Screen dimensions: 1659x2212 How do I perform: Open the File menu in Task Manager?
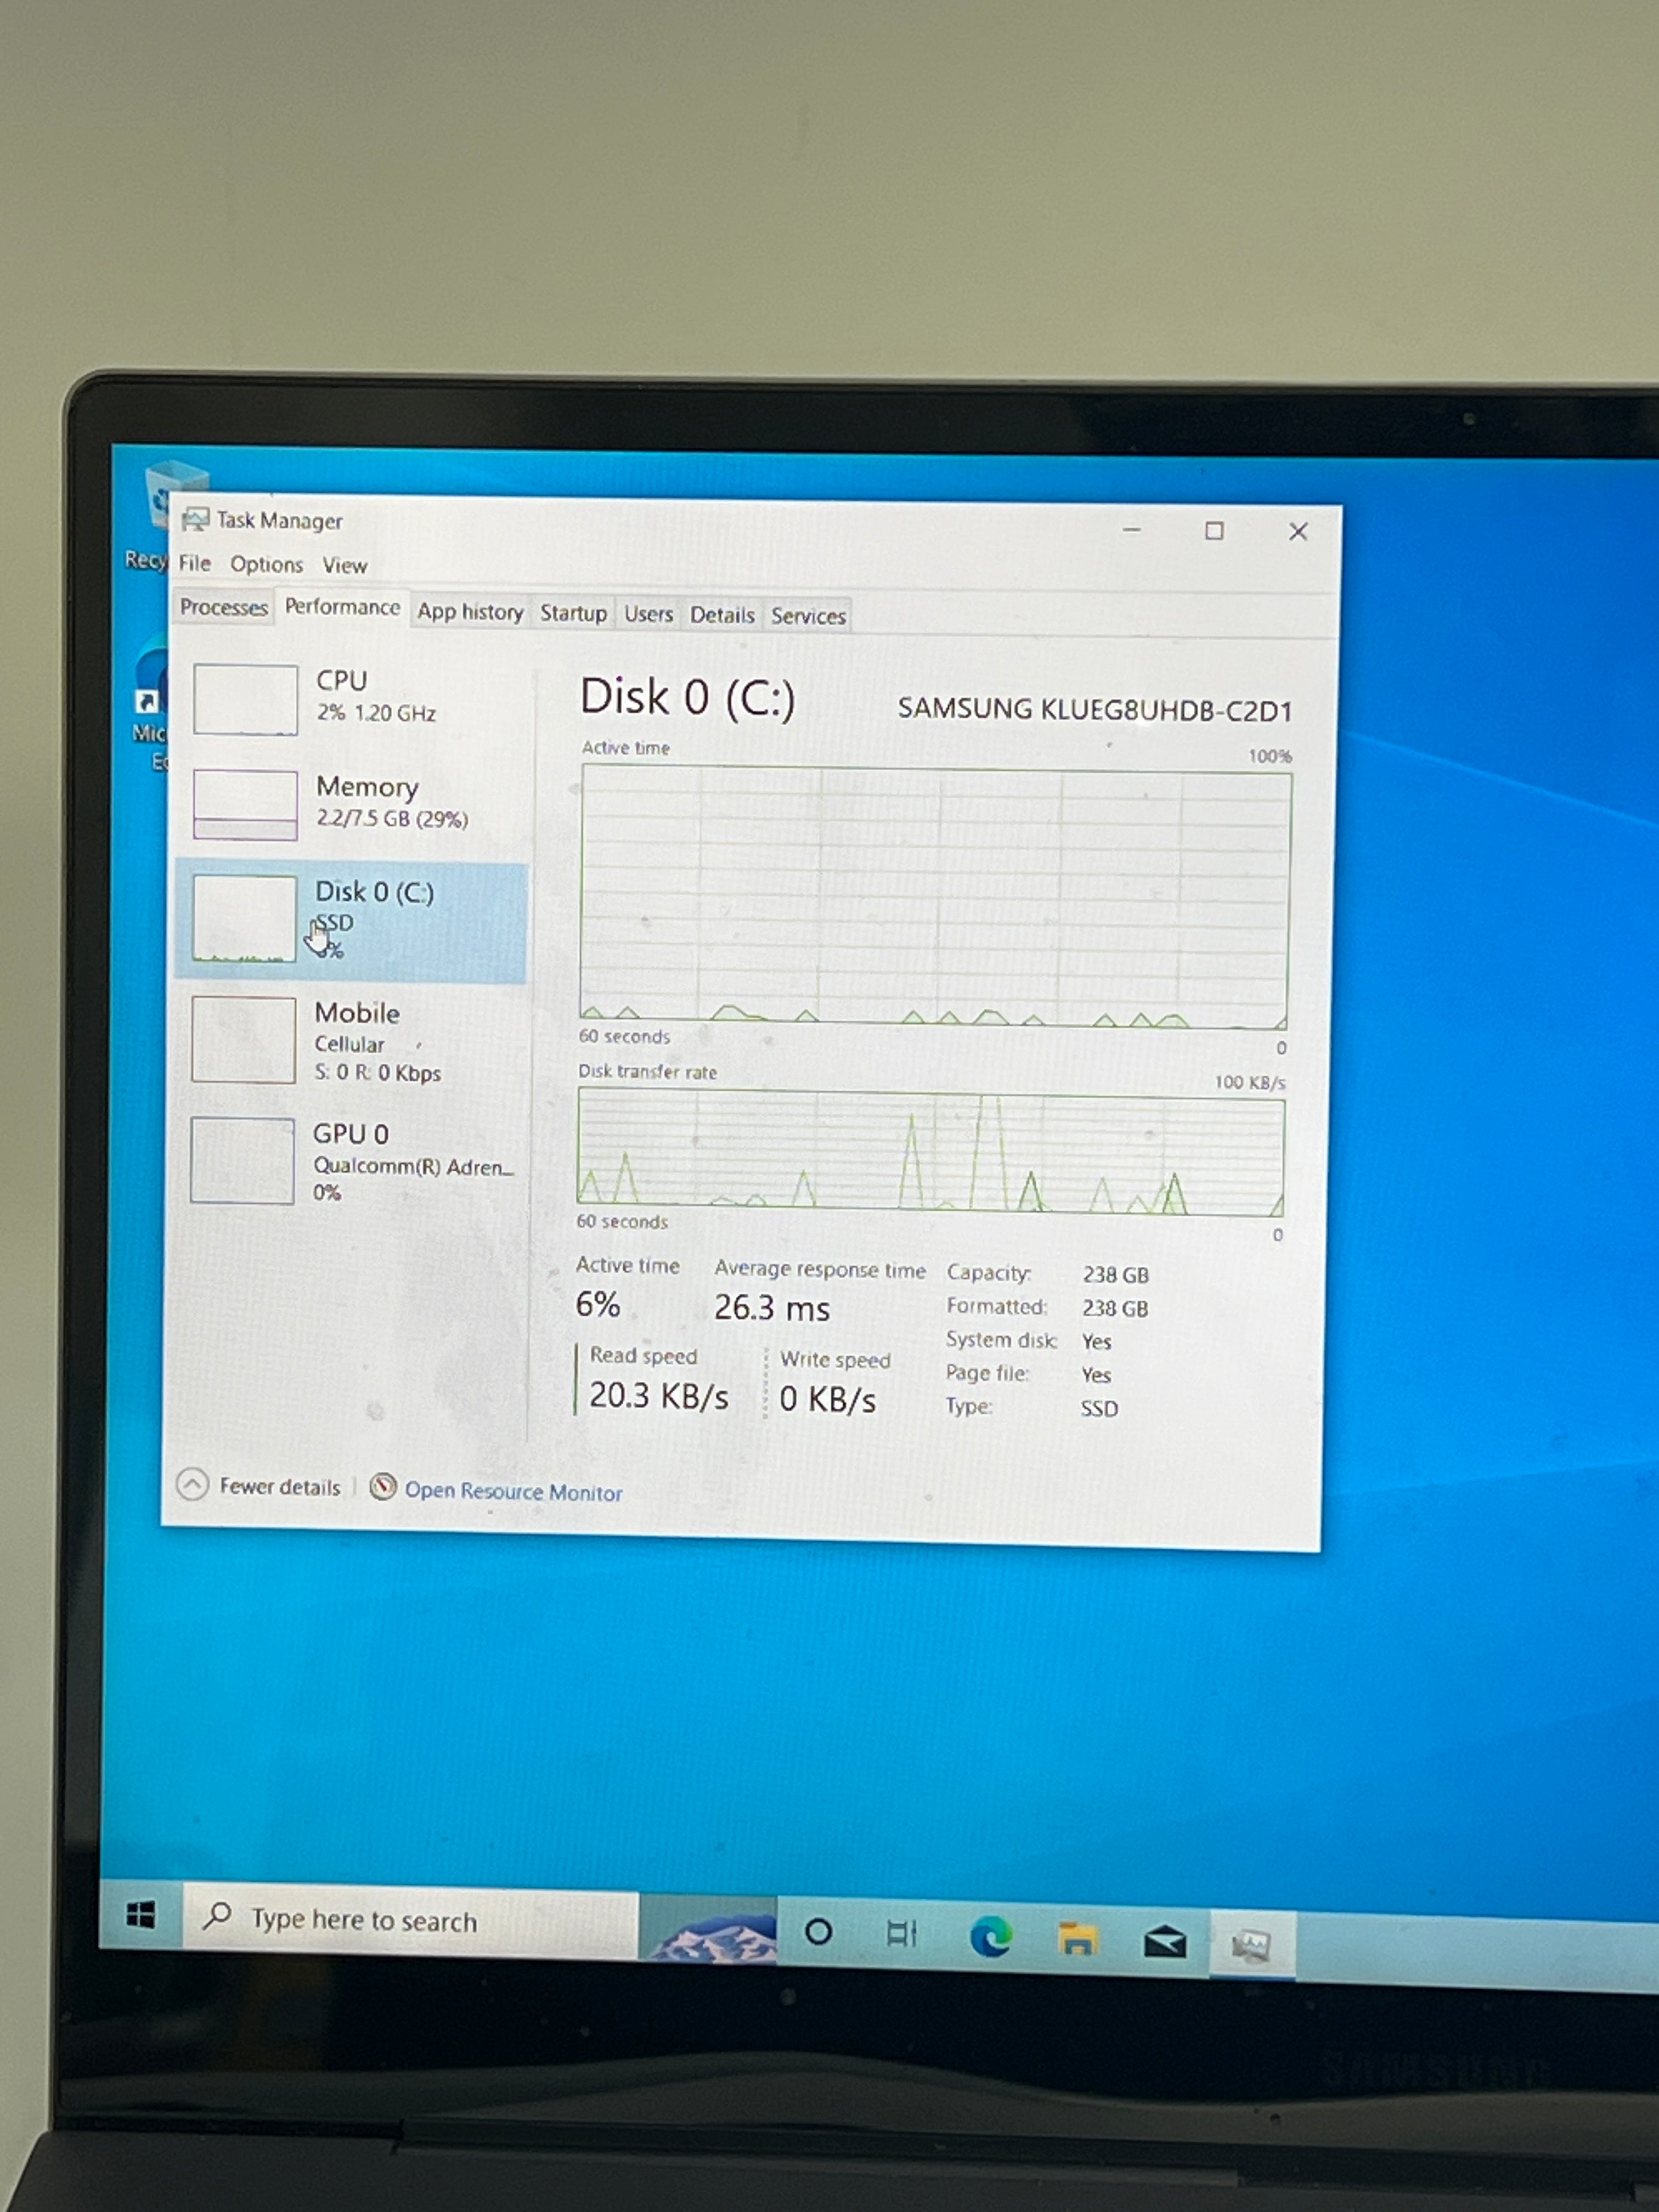[x=195, y=563]
